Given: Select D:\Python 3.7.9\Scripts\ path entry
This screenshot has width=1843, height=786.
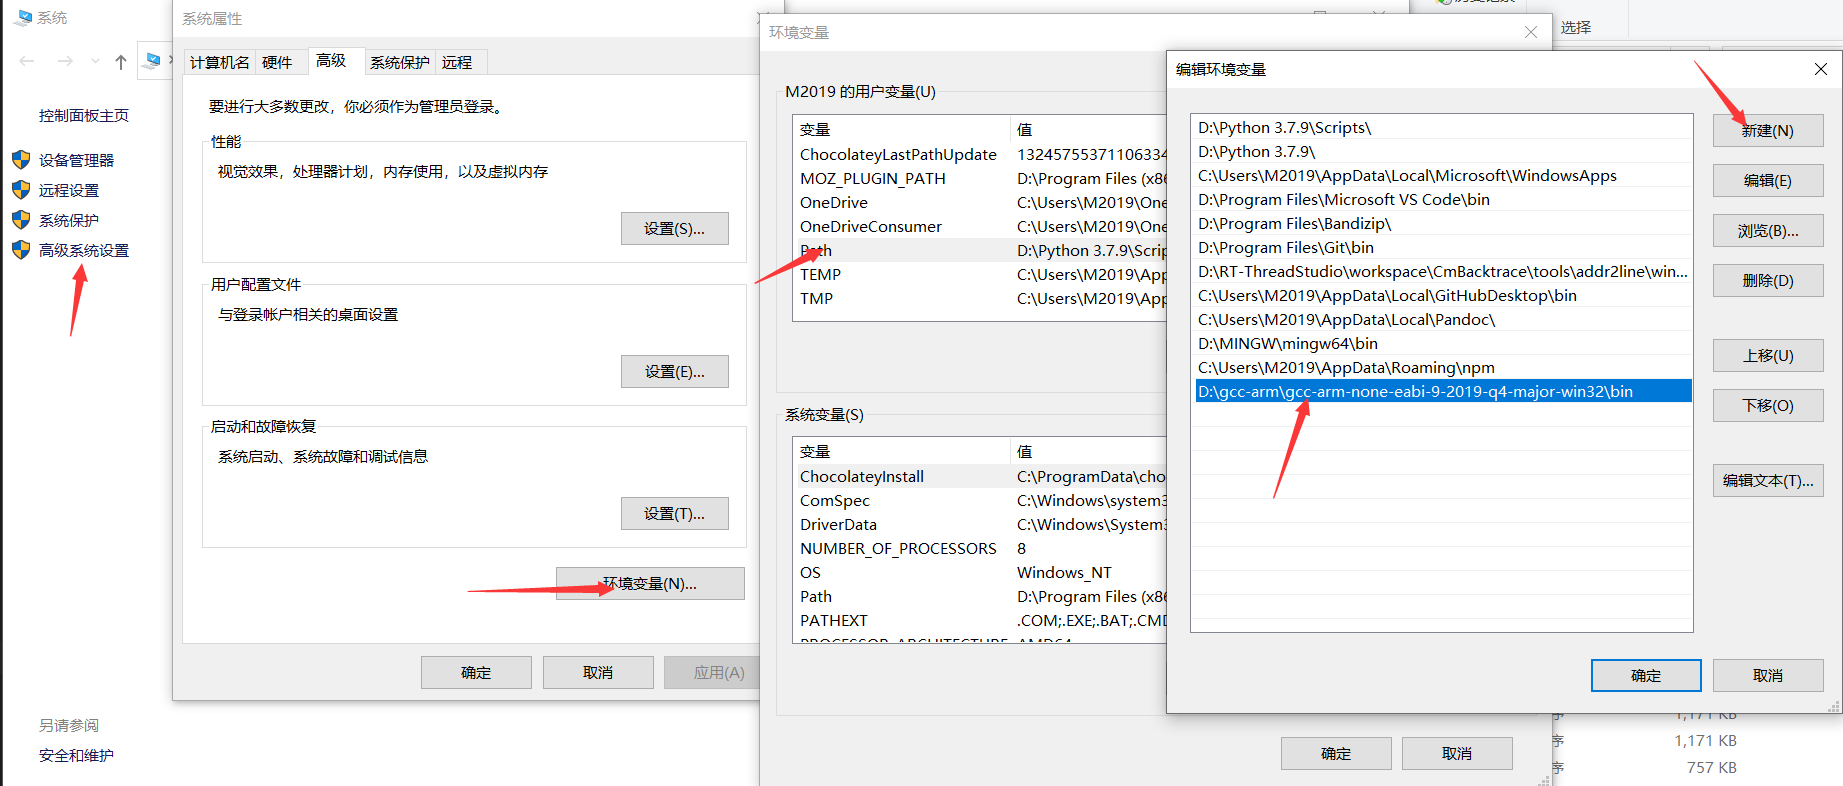Looking at the screenshot, I should click(x=1443, y=127).
